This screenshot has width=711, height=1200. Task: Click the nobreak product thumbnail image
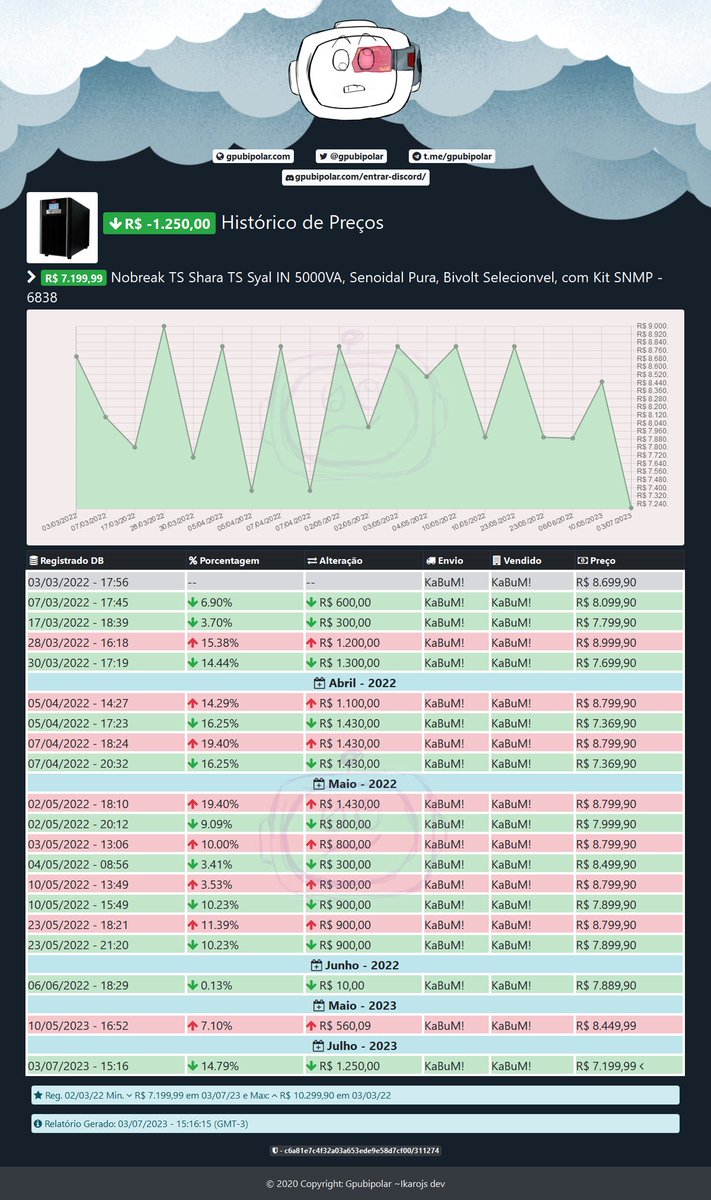62,227
